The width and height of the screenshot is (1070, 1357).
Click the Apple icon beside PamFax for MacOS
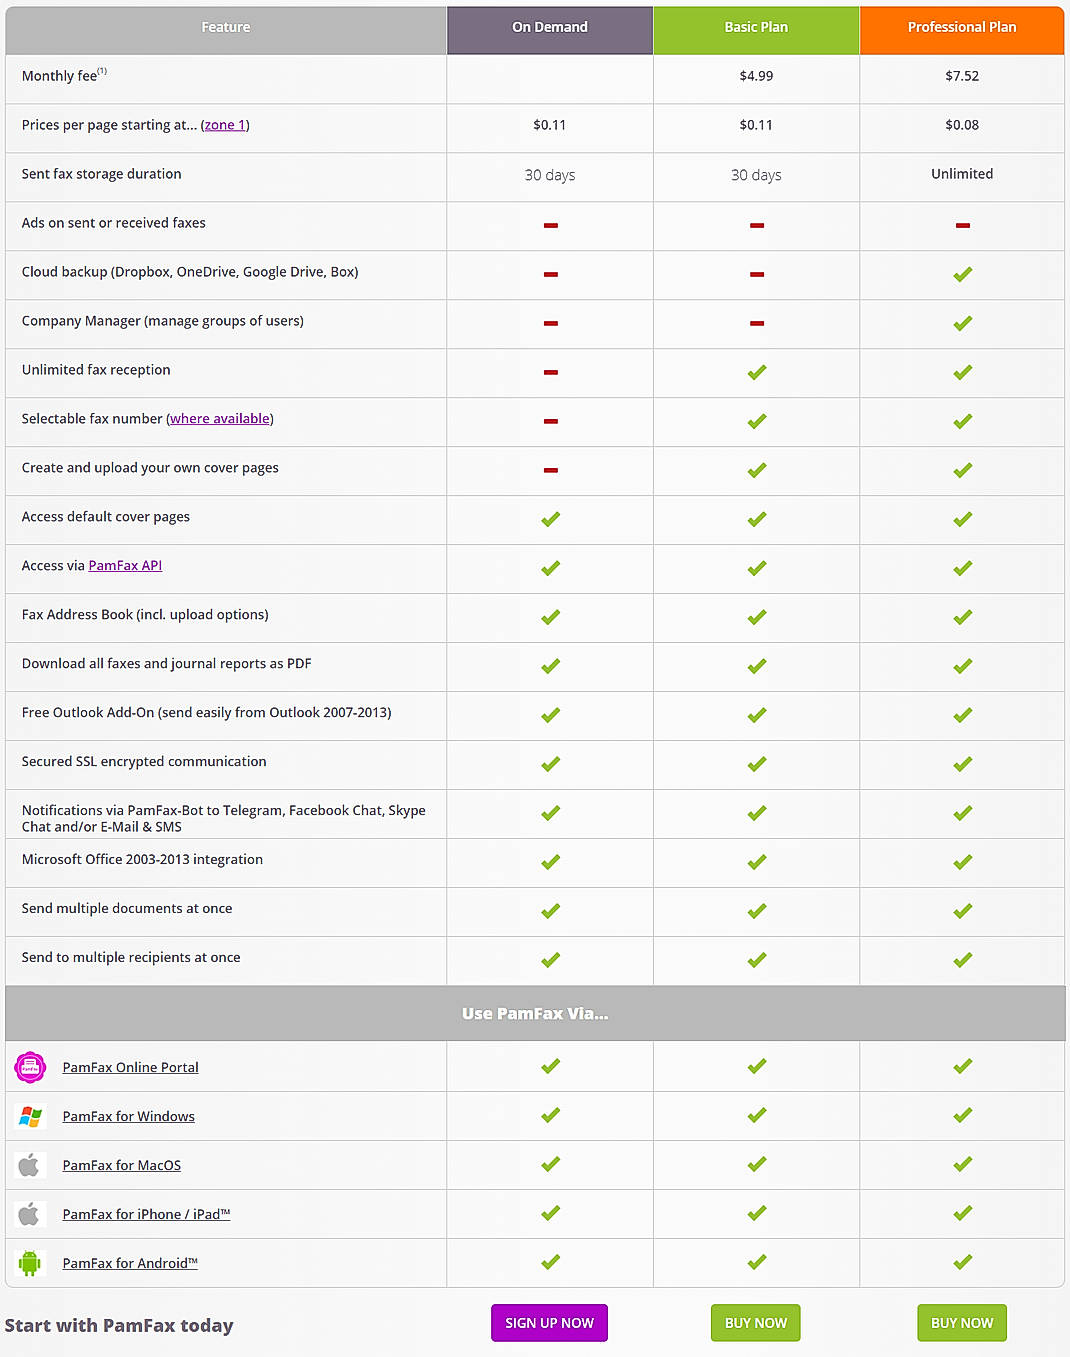(x=30, y=1164)
